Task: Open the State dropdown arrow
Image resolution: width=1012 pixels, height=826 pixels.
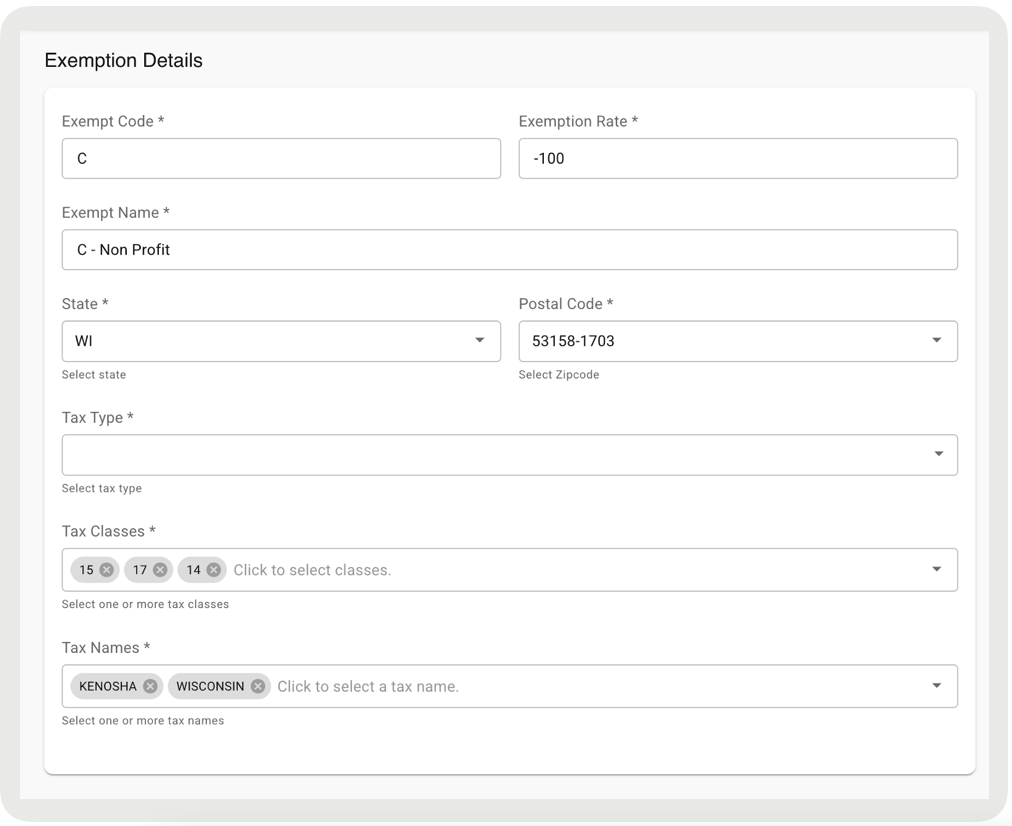Action: tap(480, 340)
